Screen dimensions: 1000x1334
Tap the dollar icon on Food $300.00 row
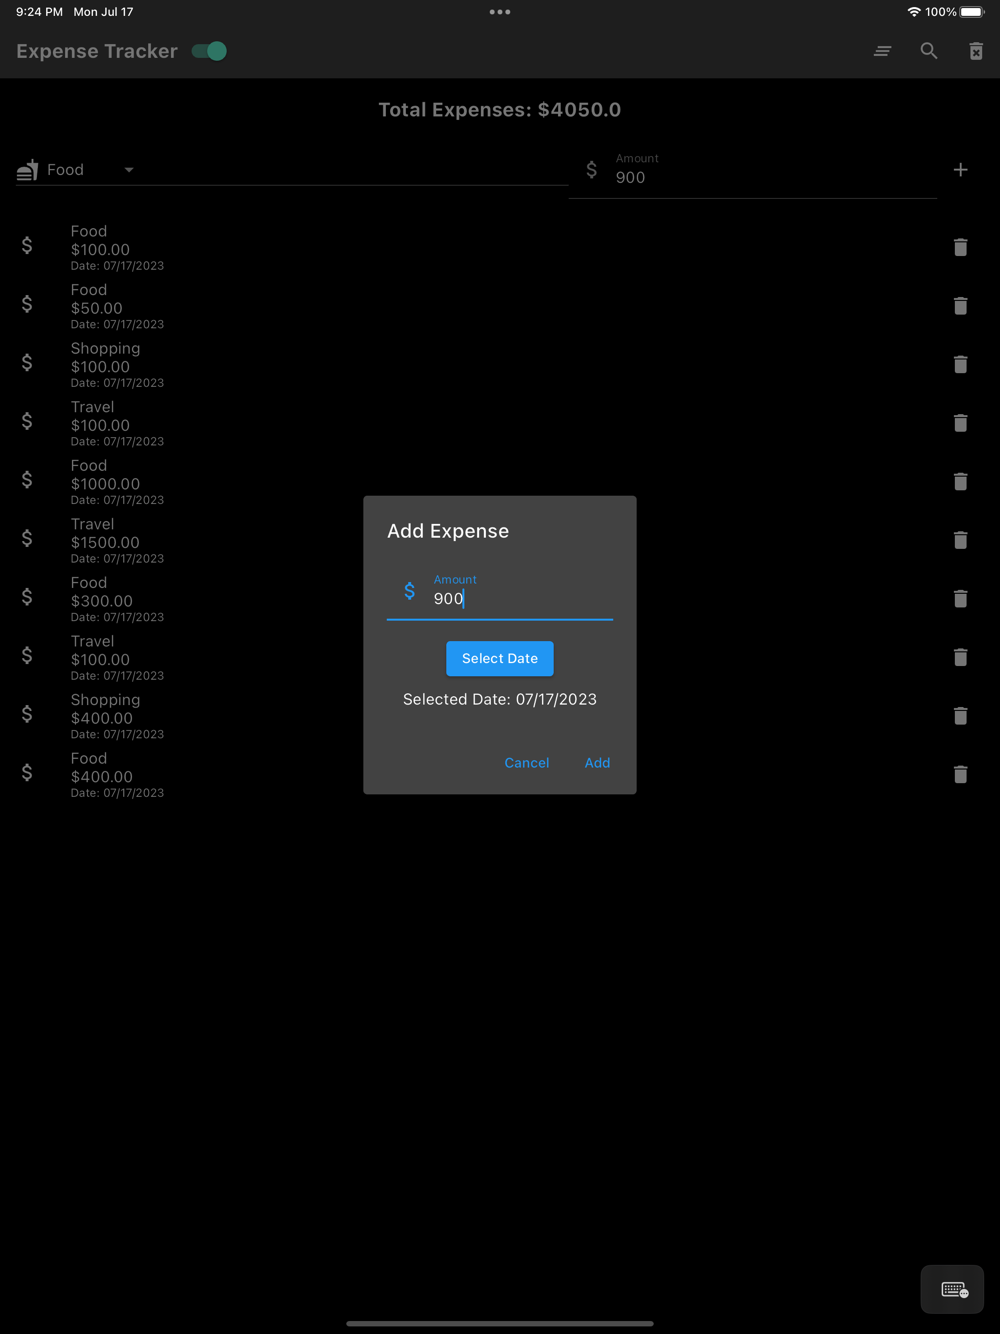27,597
